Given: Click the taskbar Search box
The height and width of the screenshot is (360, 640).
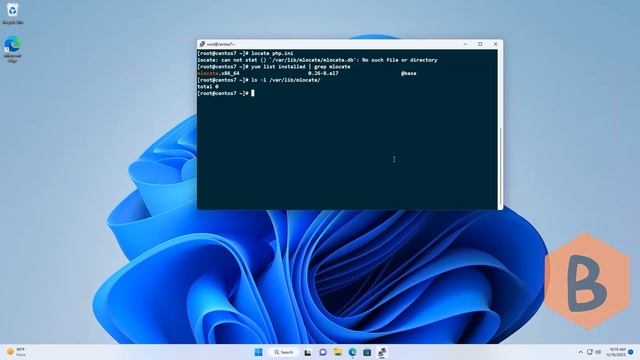Looking at the screenshot, I should (284, 352).
